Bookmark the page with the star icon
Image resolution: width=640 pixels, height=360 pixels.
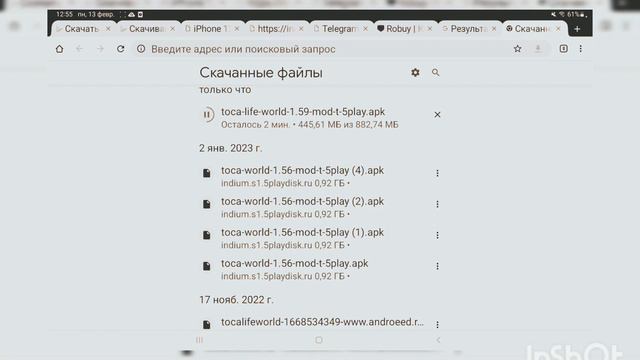(518, 49)
